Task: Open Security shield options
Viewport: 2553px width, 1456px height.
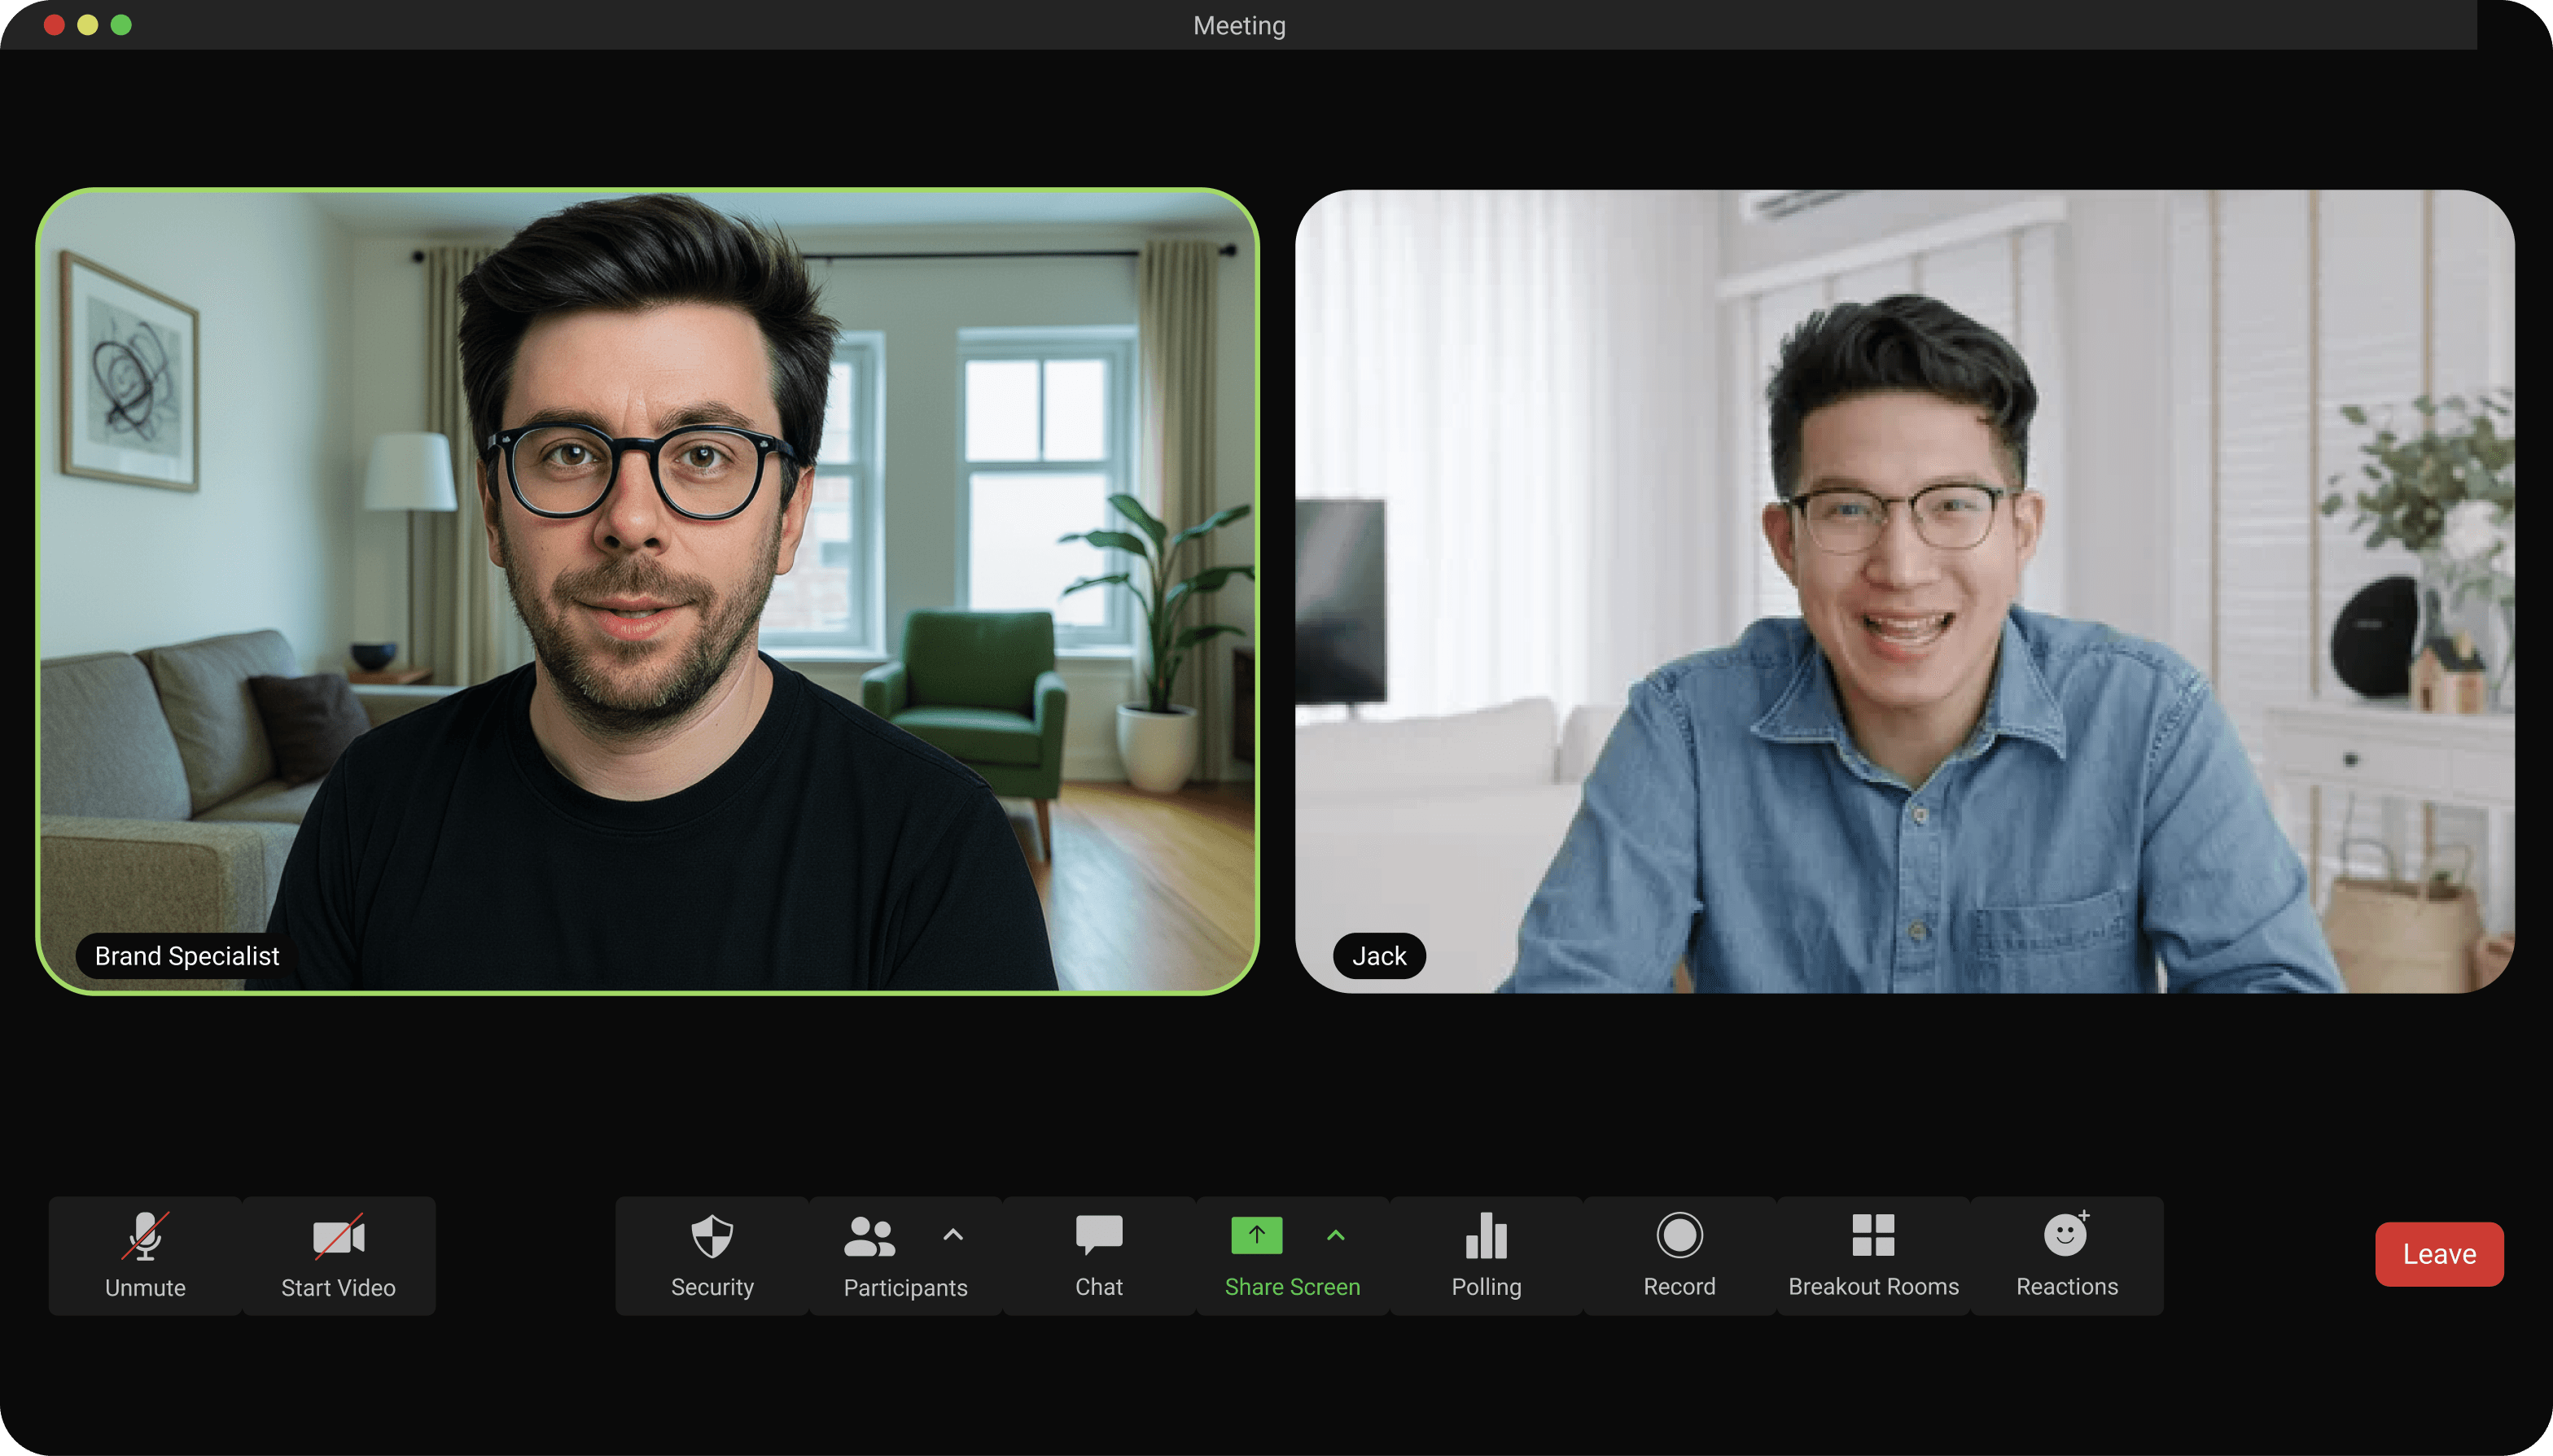Action: pos(712,1254)
